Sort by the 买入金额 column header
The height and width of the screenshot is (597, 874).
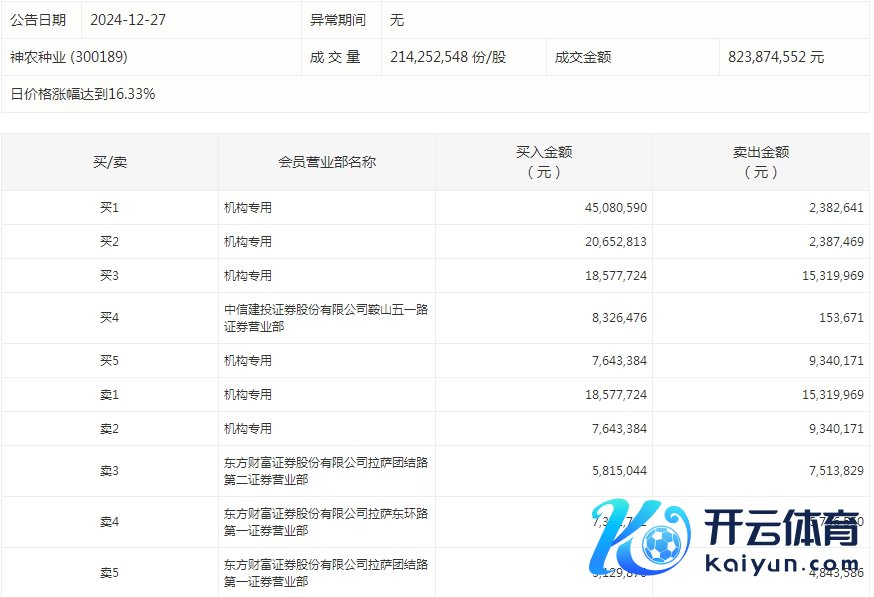click(x=544, y=162)
